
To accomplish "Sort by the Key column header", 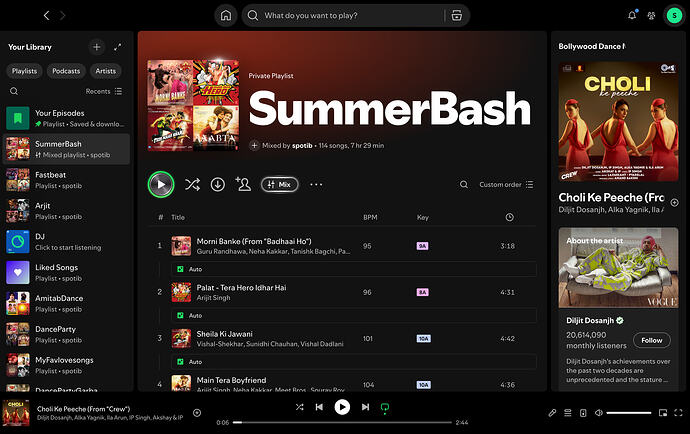I will [x=422, y=217].
